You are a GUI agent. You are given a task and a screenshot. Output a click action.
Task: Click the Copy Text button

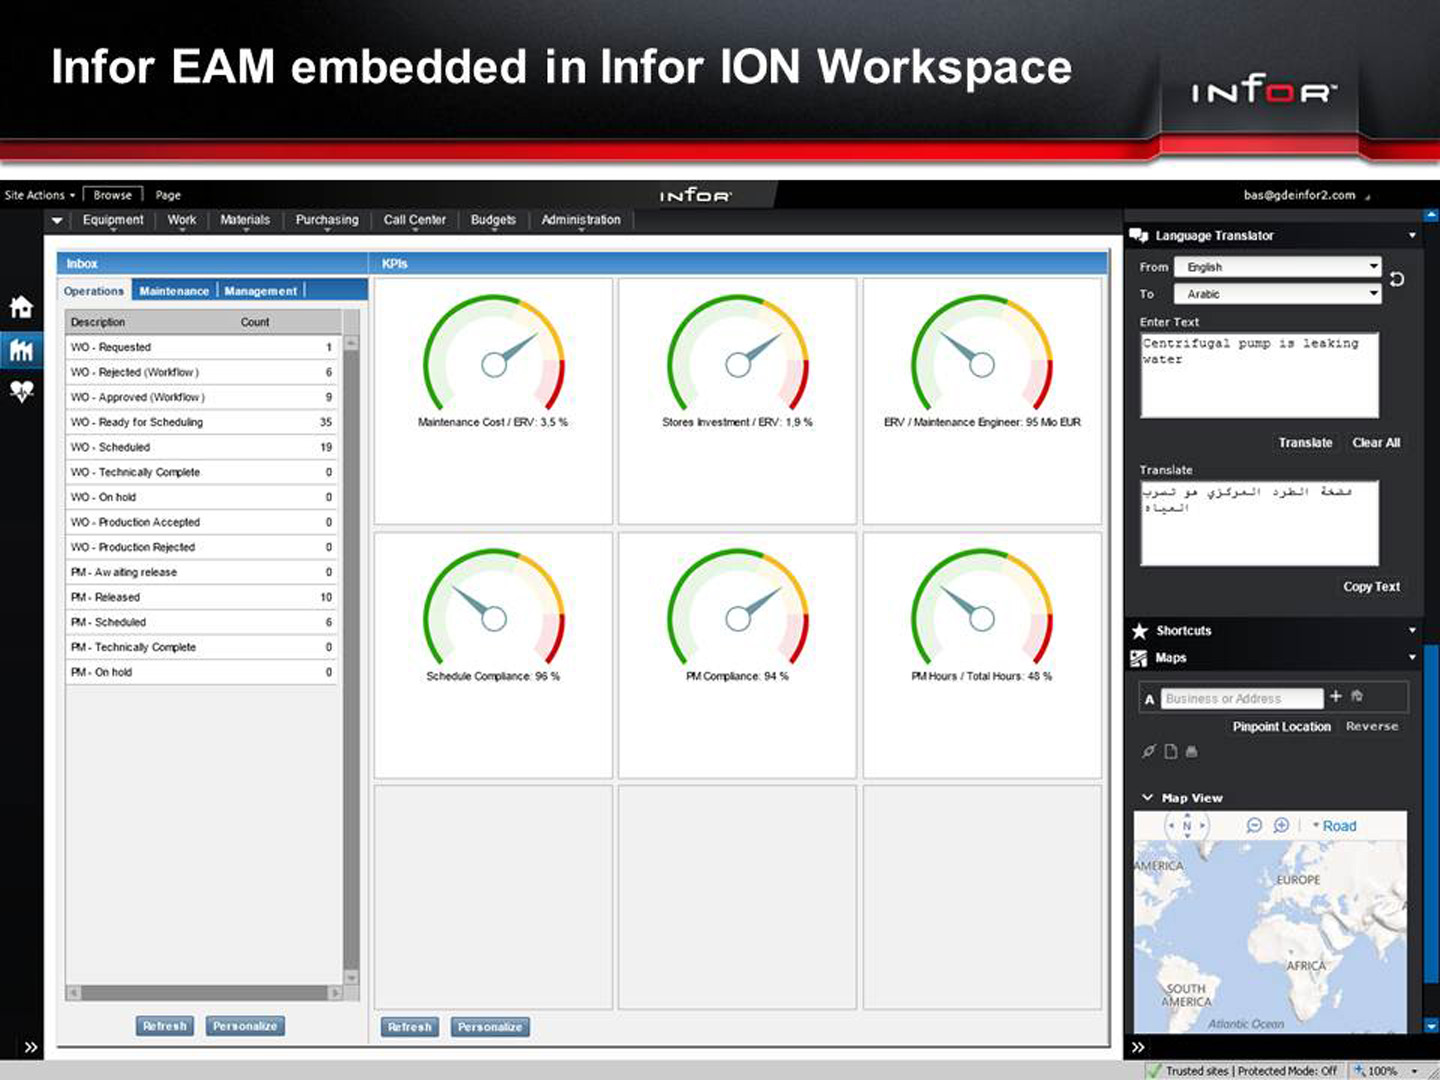click(1371, 587)
